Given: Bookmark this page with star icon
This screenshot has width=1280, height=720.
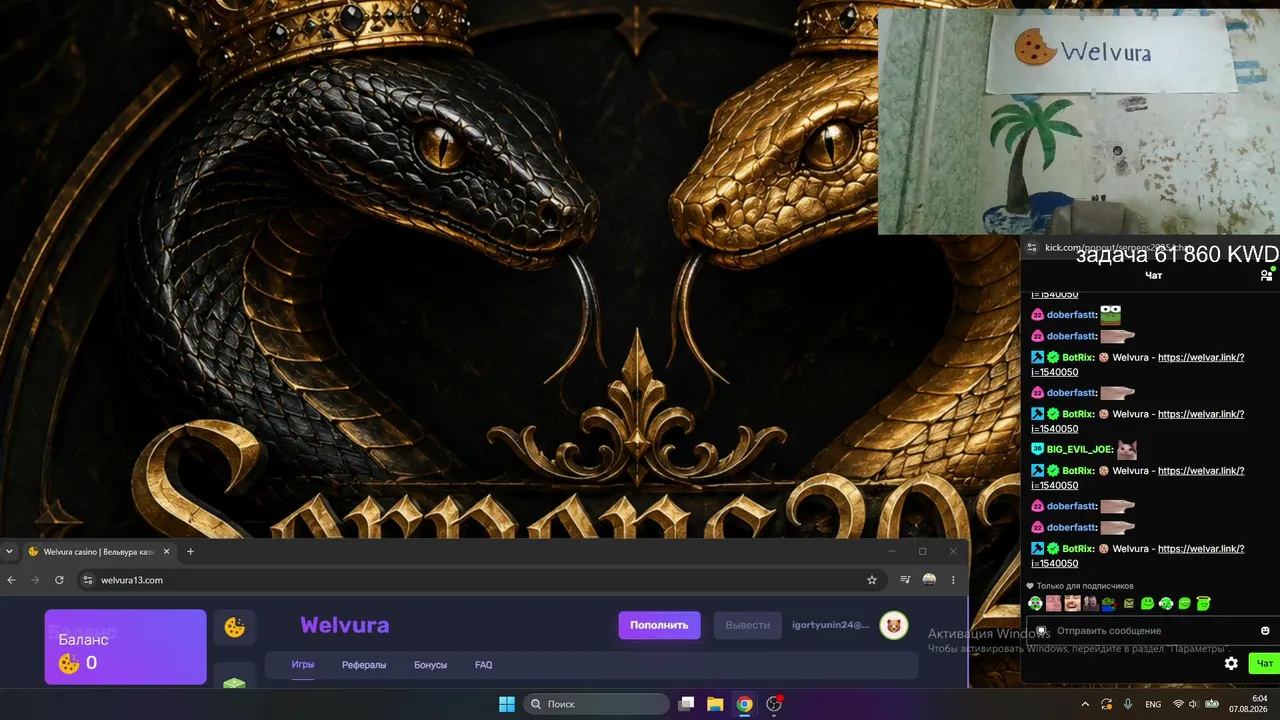Looking at the screenshot, I should 872,580.
